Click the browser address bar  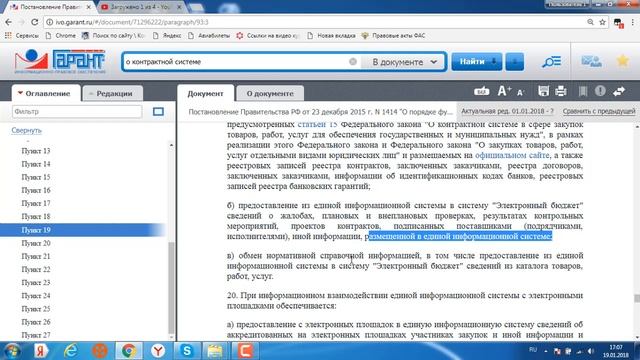pos(314,22)
